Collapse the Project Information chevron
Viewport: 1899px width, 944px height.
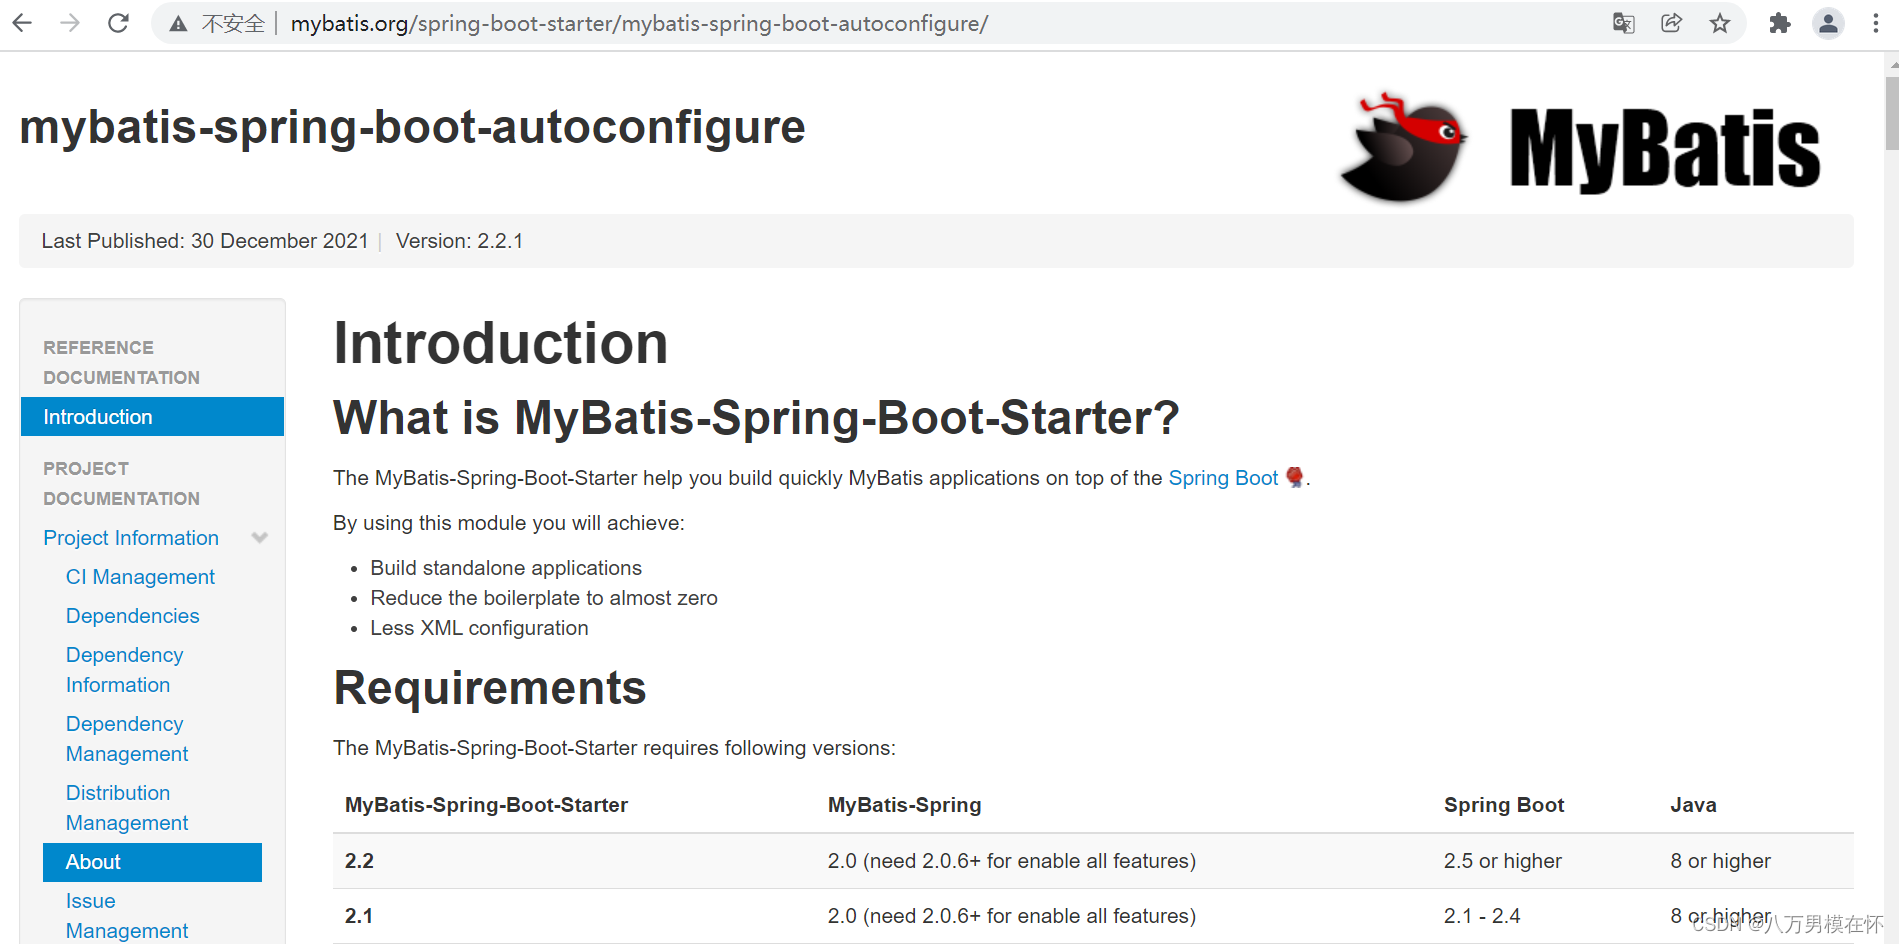pyautogui.click(x=260, y=538)
